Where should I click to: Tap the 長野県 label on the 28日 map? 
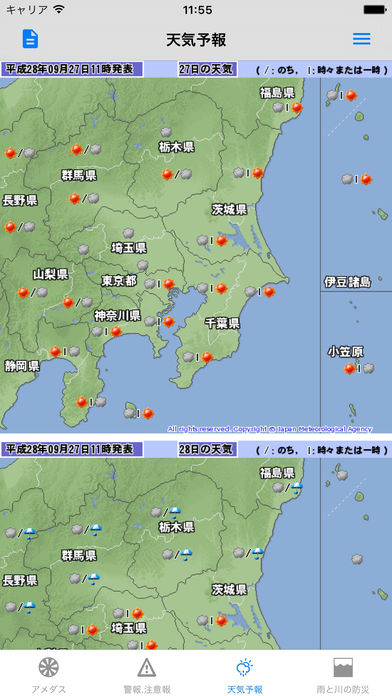(20, 580)
